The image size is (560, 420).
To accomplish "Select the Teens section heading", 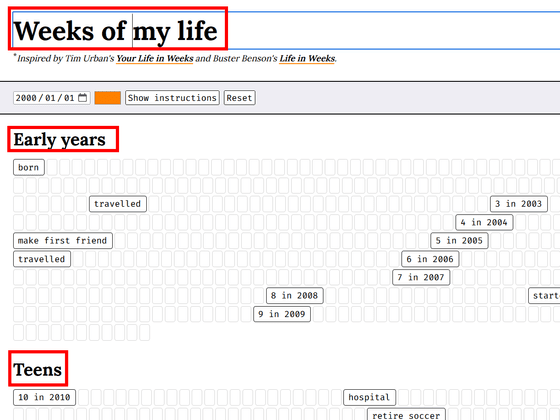I will 38,369.
